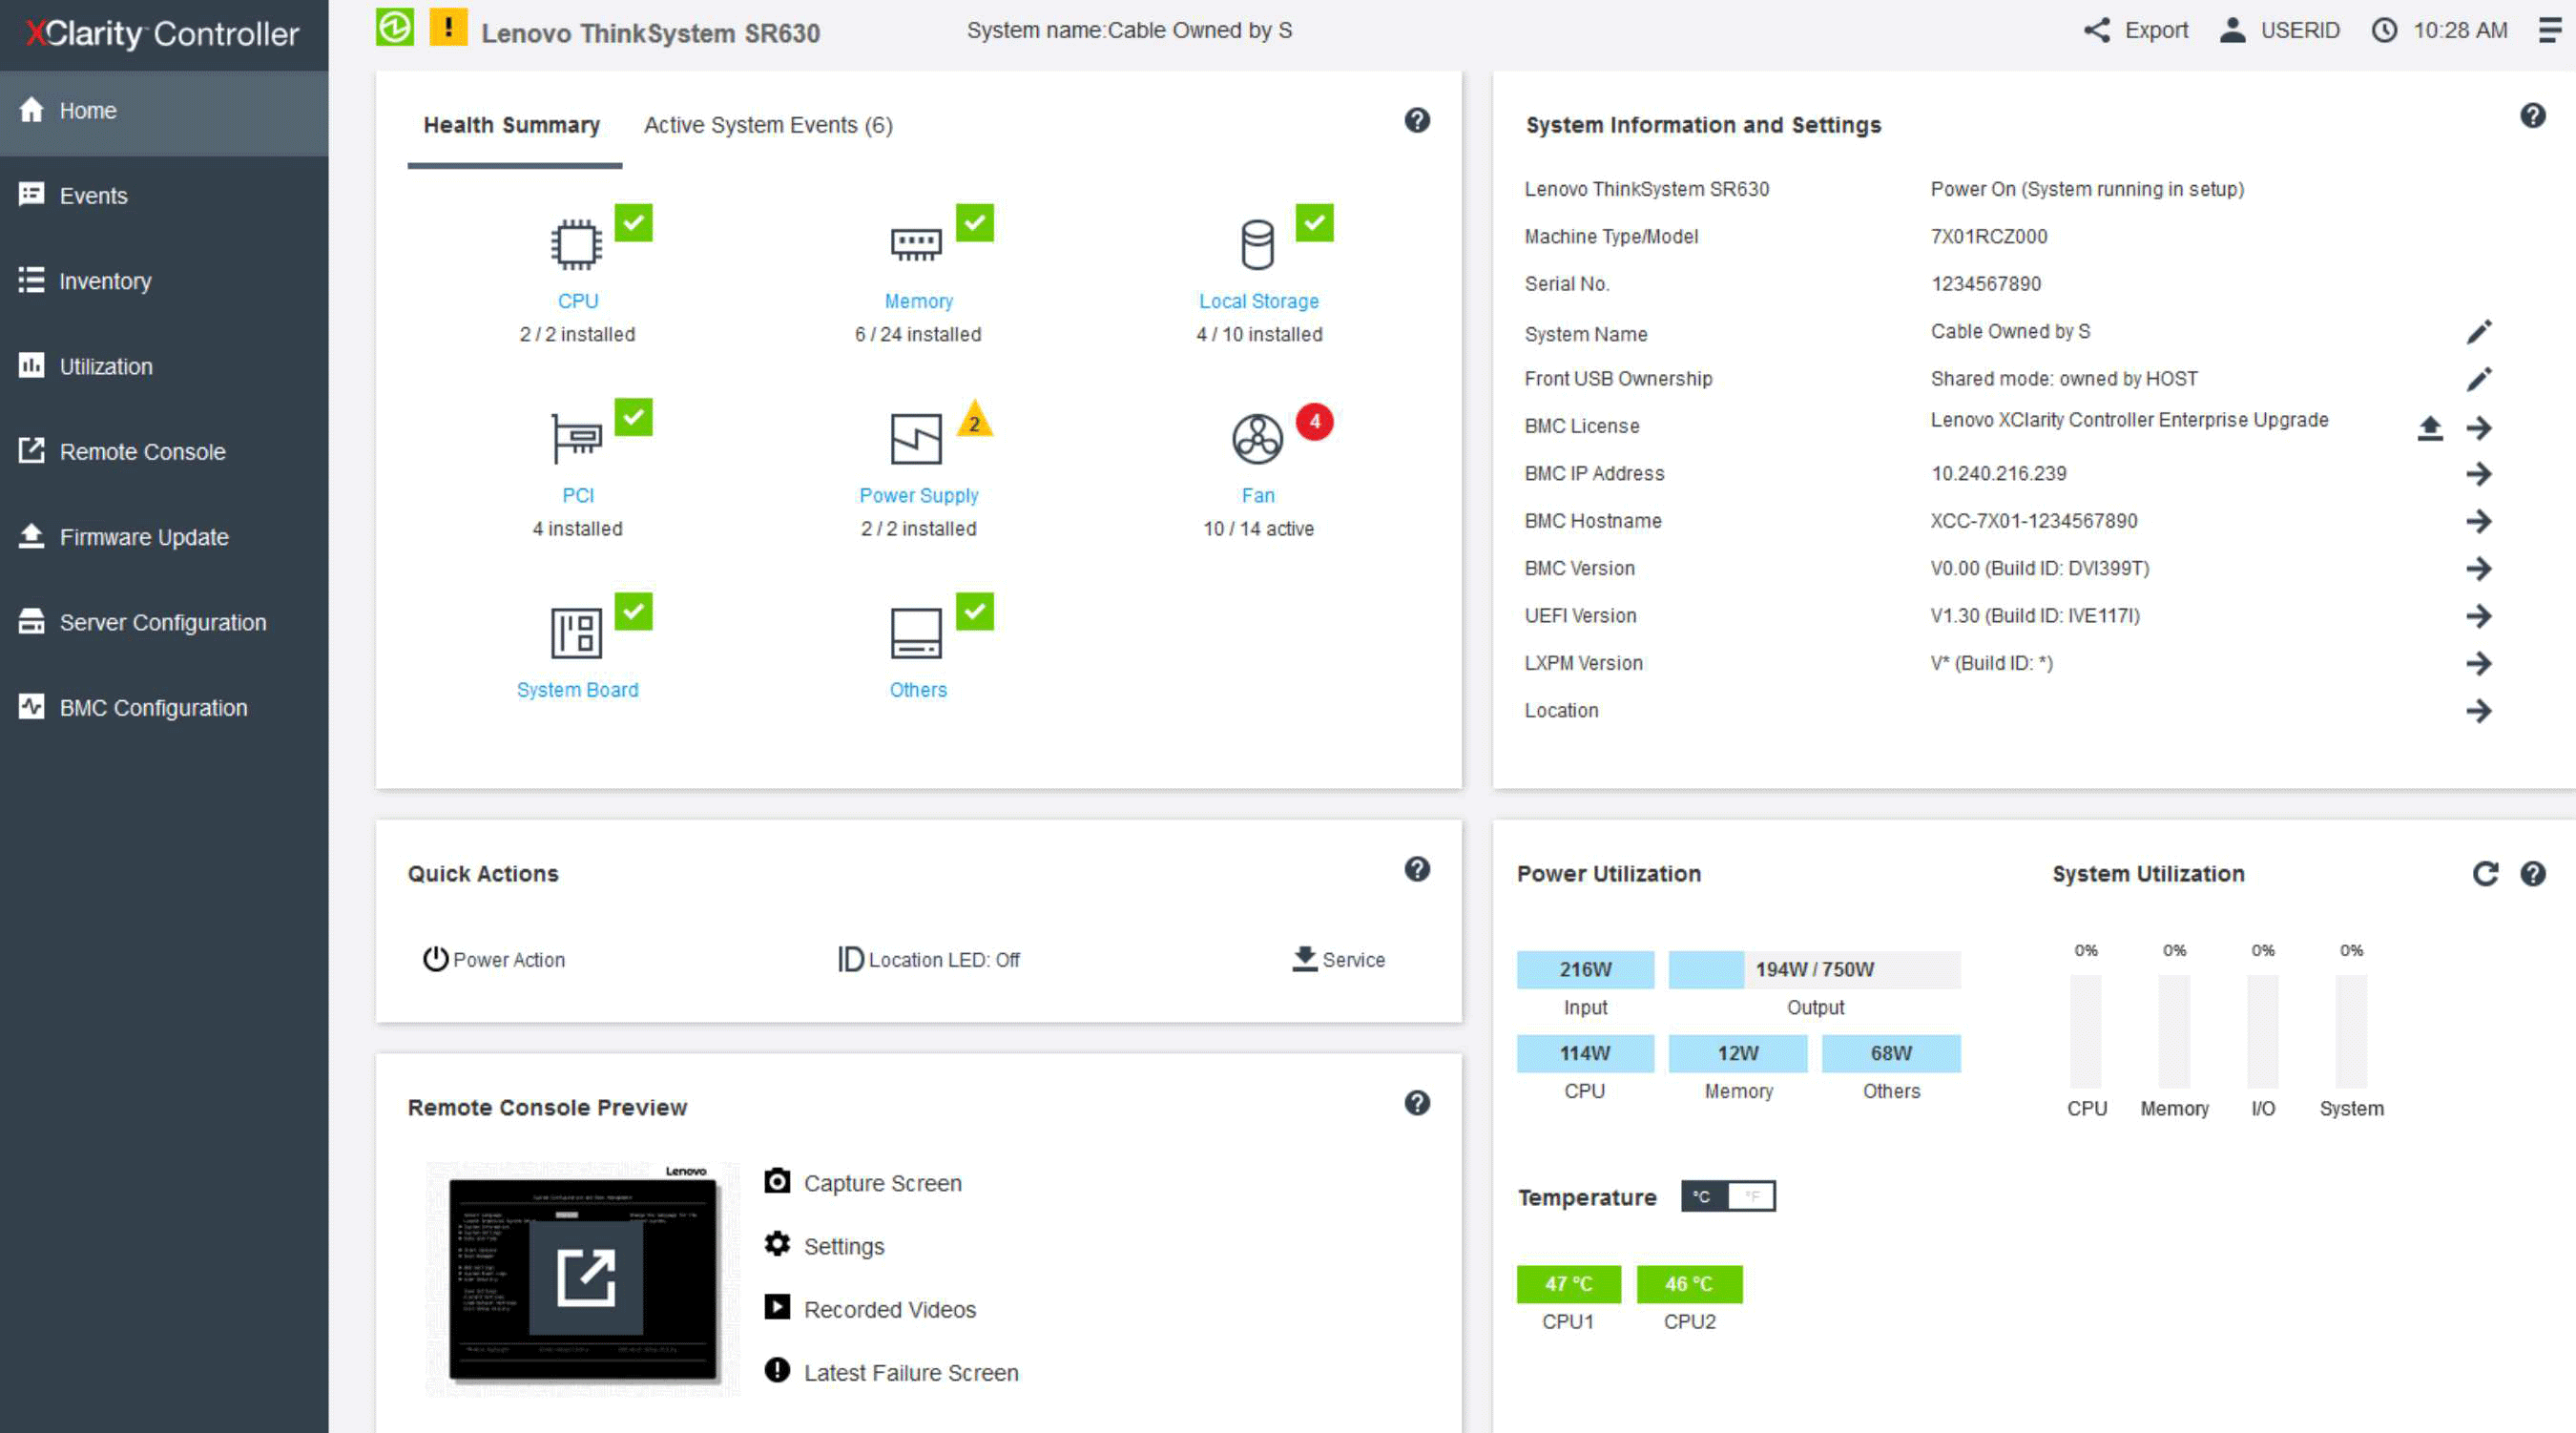Screen dimensions: 2576x1433
Task: Open Remote Console from sidebar
Action: 141,450
